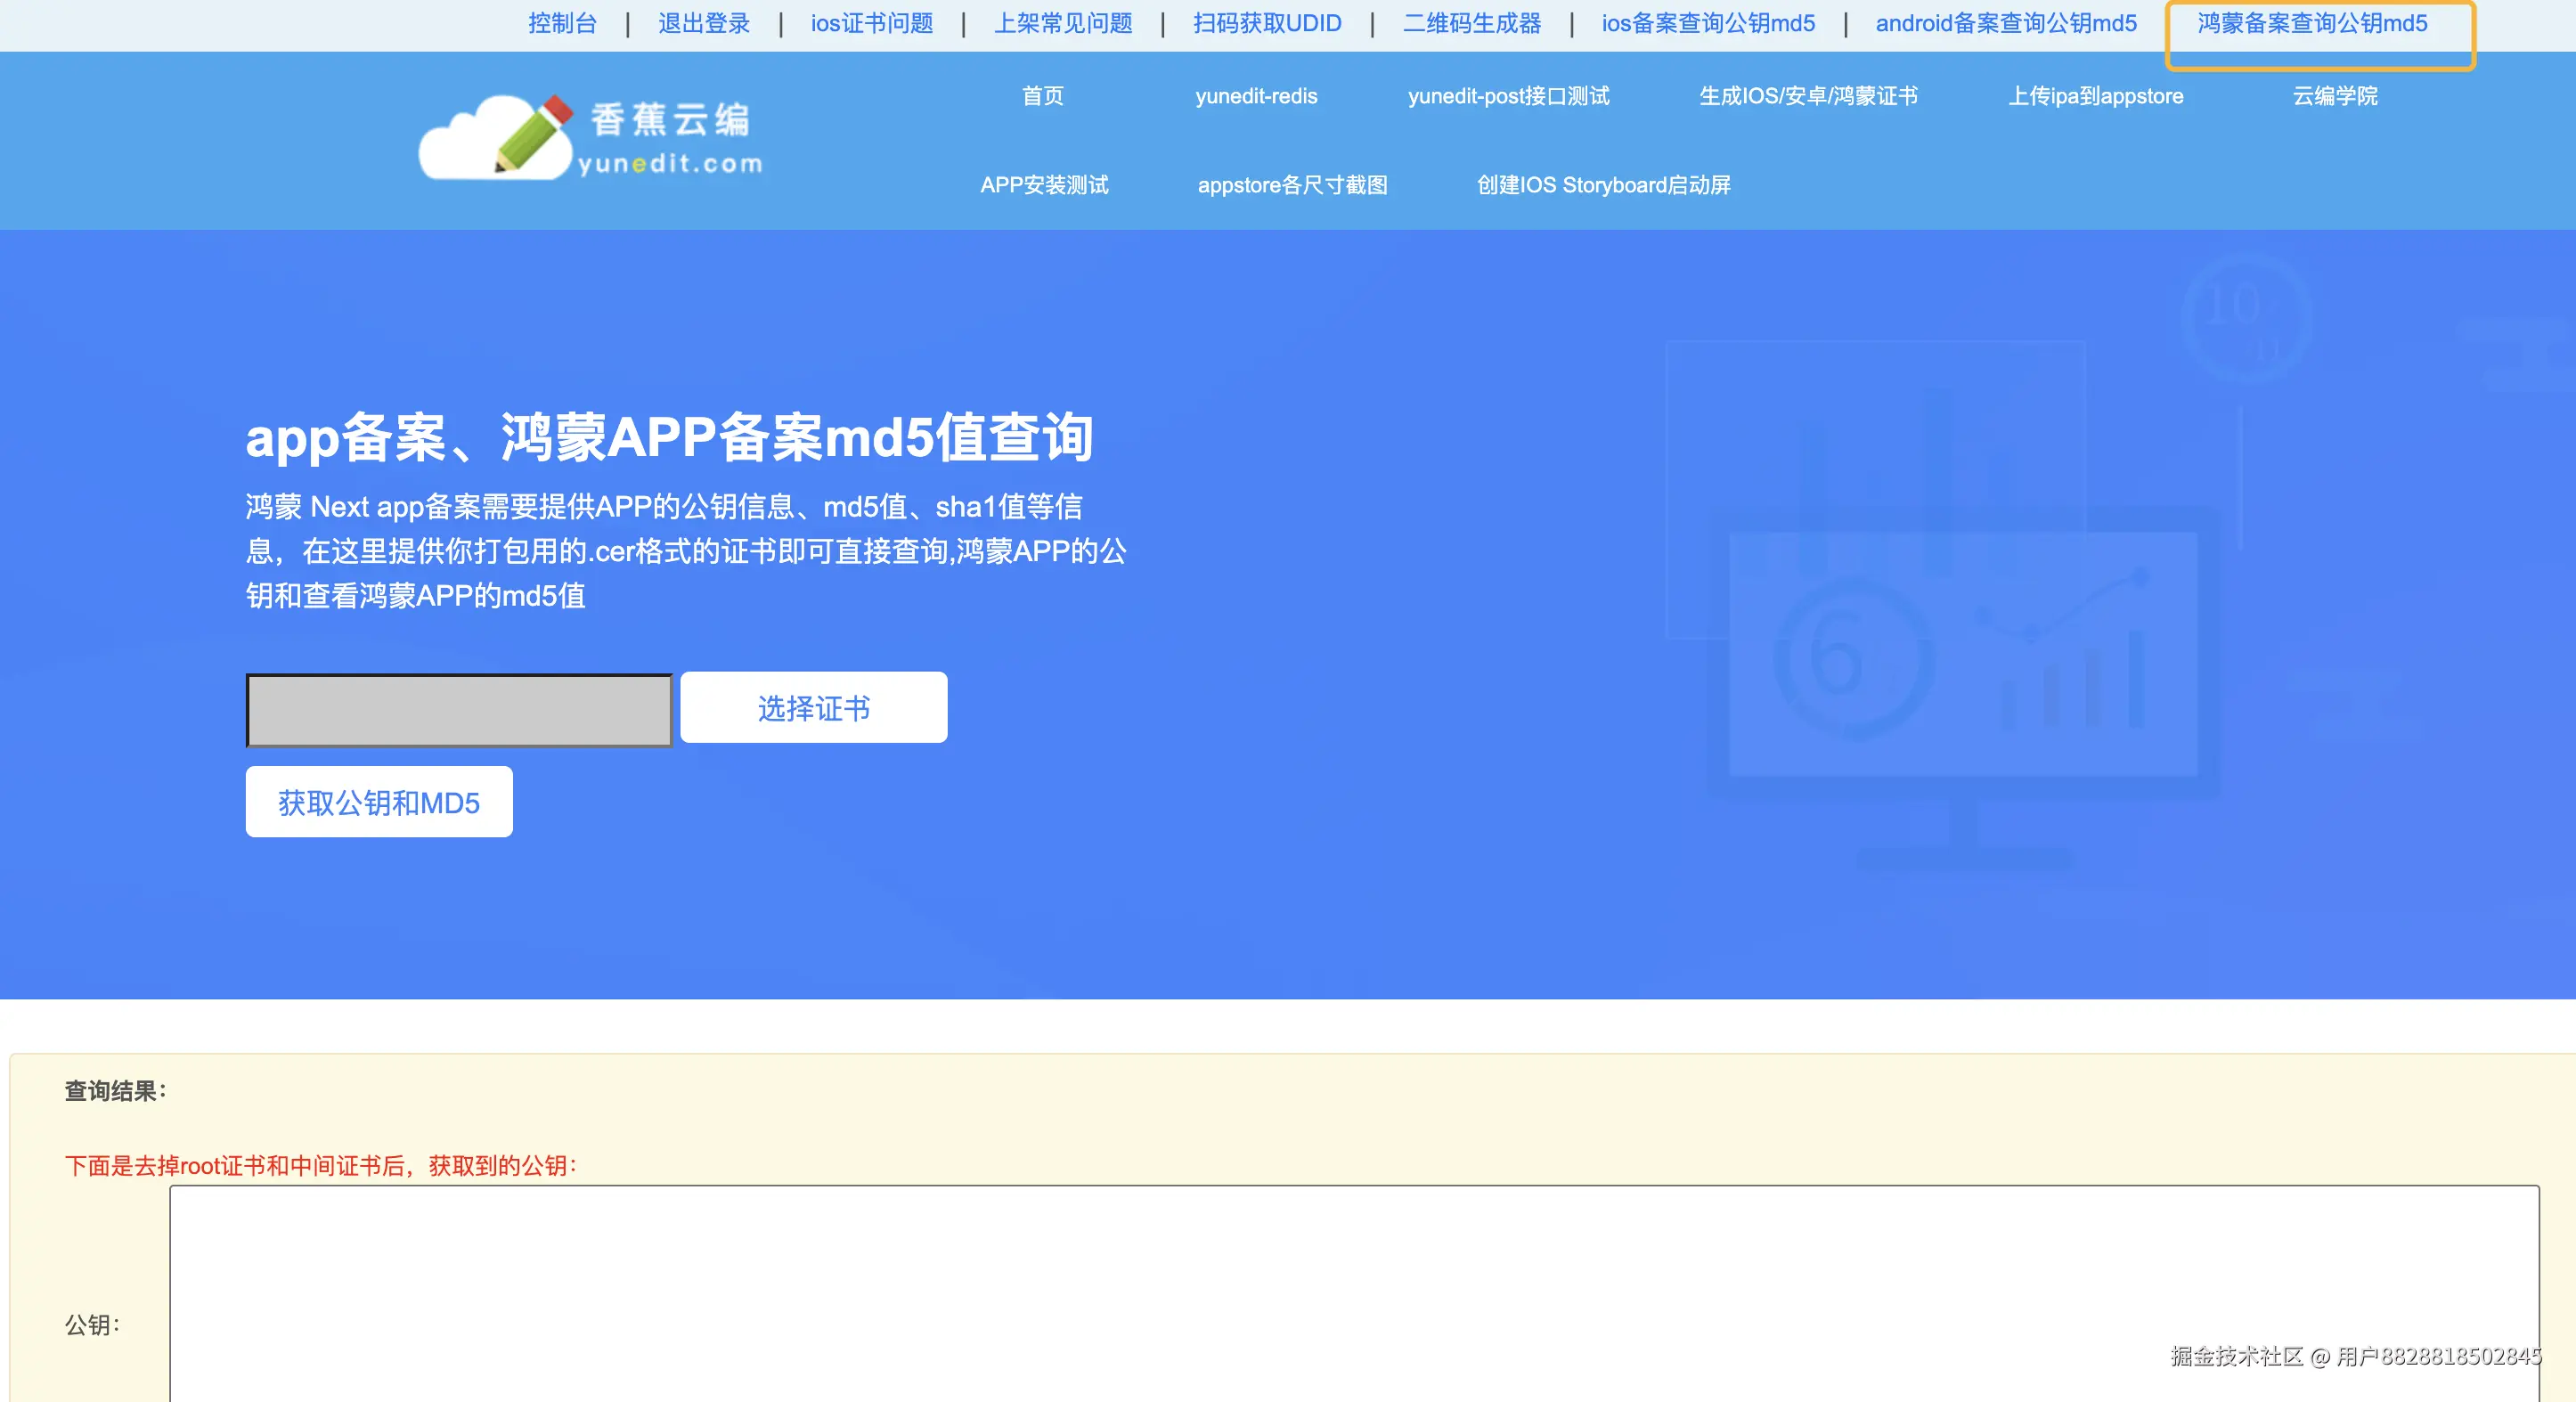Click inside the 公钥 result text area
The width and height of the screenshot is (2576, 1402).
[x=1353, y=1290]
